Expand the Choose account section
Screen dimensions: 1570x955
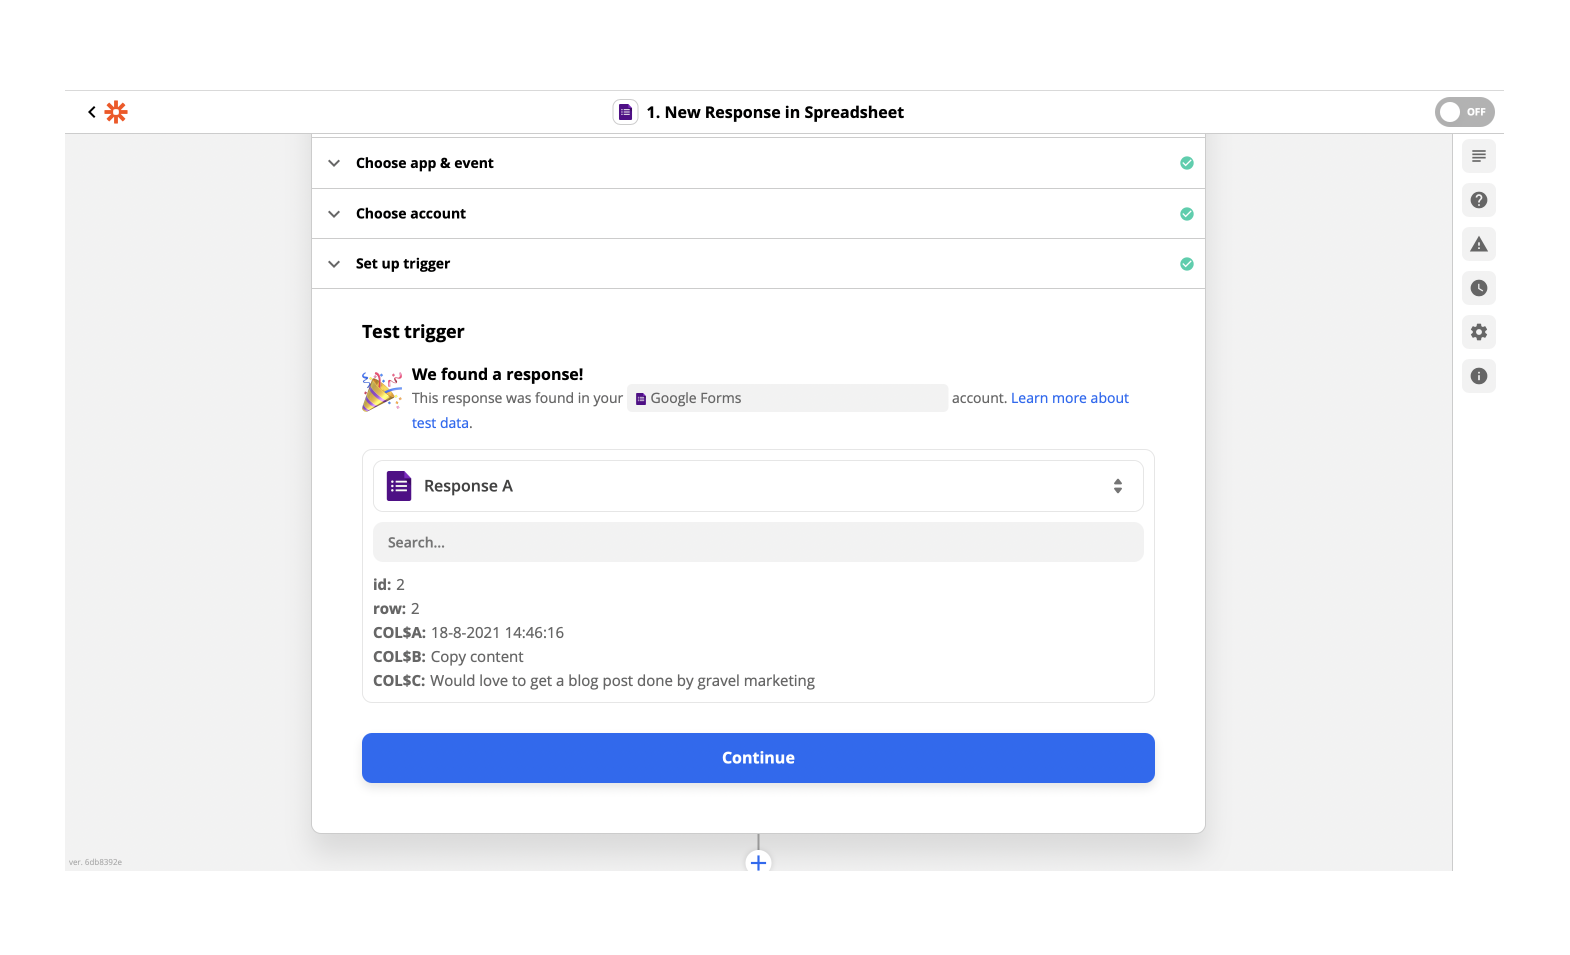point(410,214)
